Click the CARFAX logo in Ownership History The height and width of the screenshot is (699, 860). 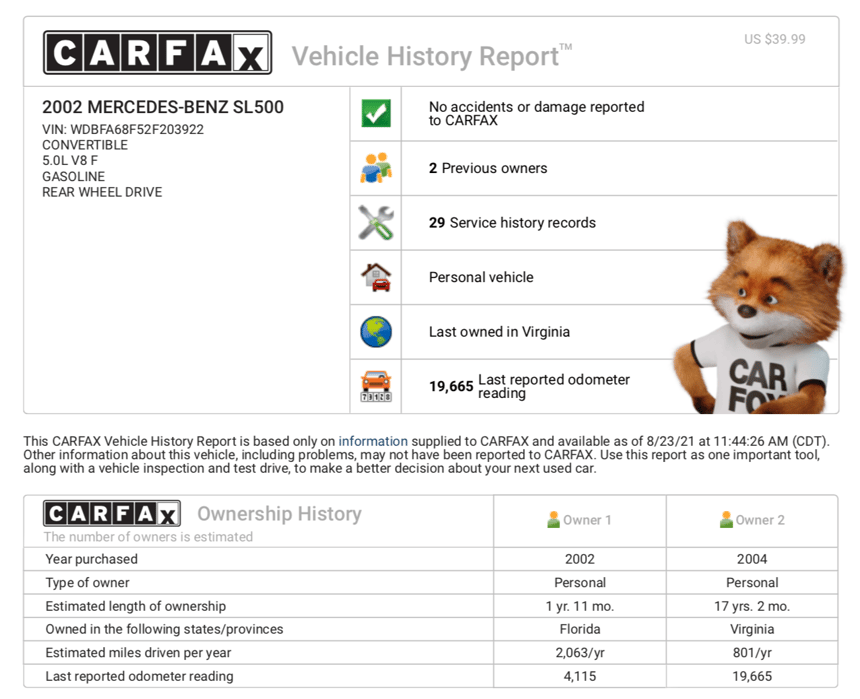click(112, 514)
